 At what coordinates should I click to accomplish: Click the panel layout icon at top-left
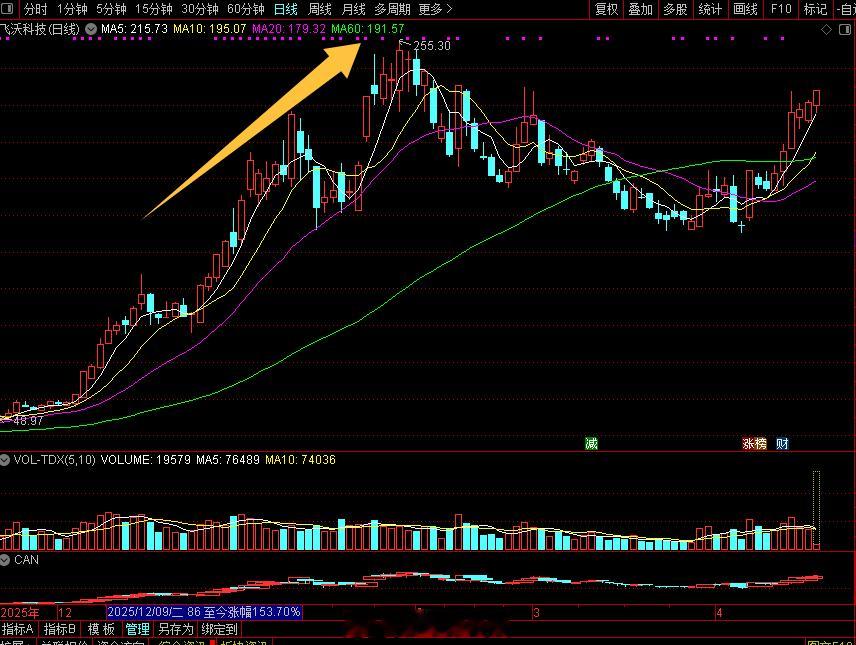(x=7, y=9)
